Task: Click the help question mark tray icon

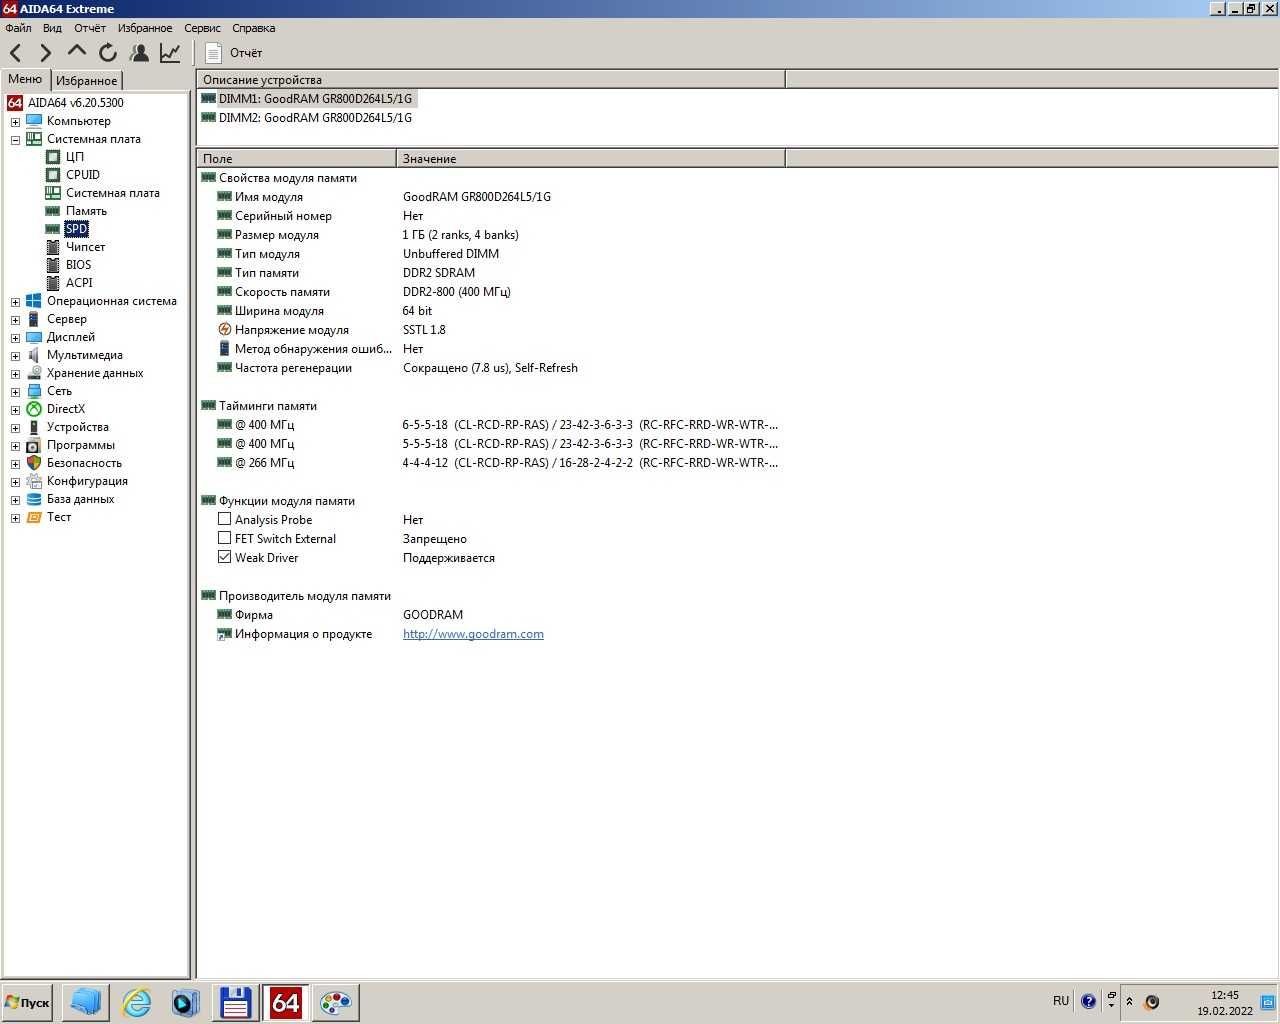Action: coord(1089,1001)
